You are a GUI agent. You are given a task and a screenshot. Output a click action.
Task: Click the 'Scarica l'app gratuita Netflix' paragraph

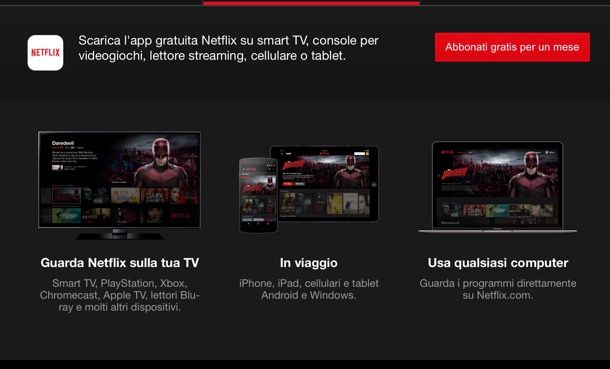click(228, 48)
